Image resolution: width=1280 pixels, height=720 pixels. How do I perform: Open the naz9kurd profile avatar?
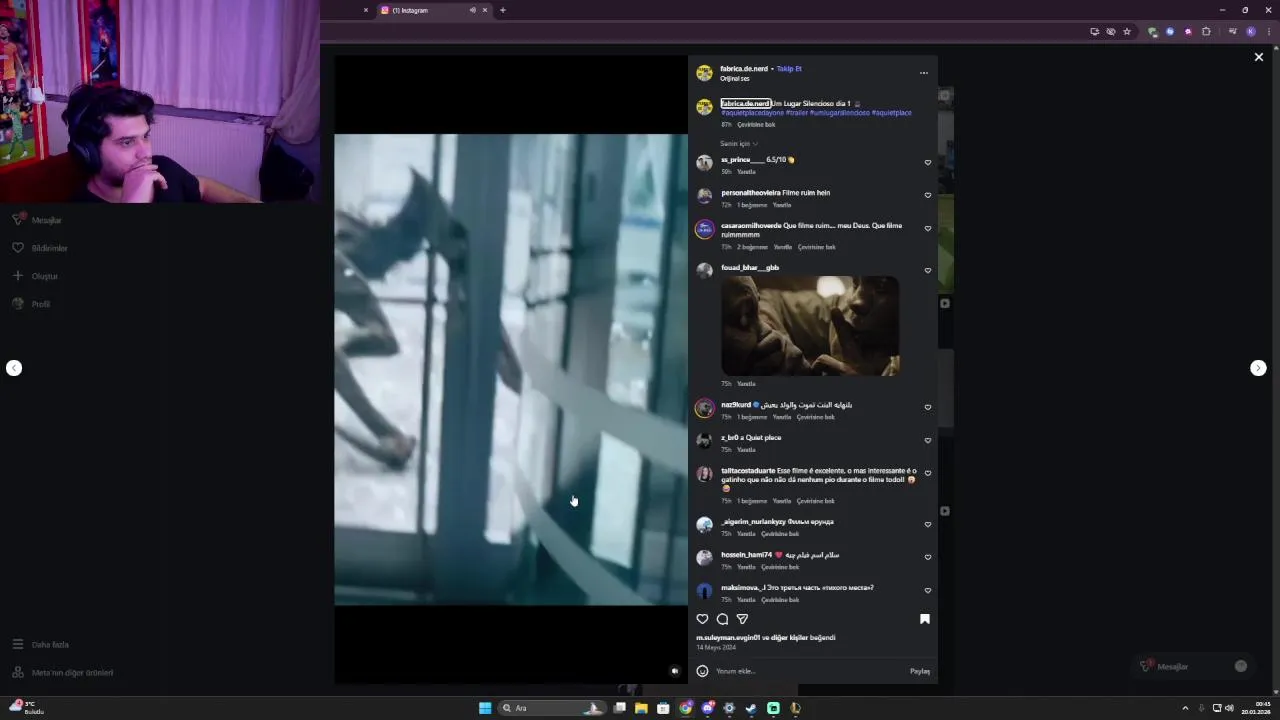pos(704,408)
